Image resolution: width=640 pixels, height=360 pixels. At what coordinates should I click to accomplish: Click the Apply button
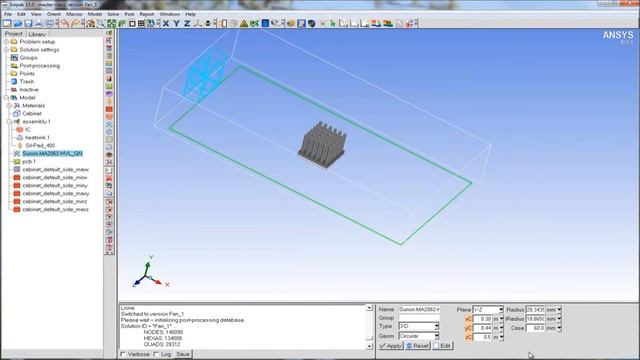391,346
